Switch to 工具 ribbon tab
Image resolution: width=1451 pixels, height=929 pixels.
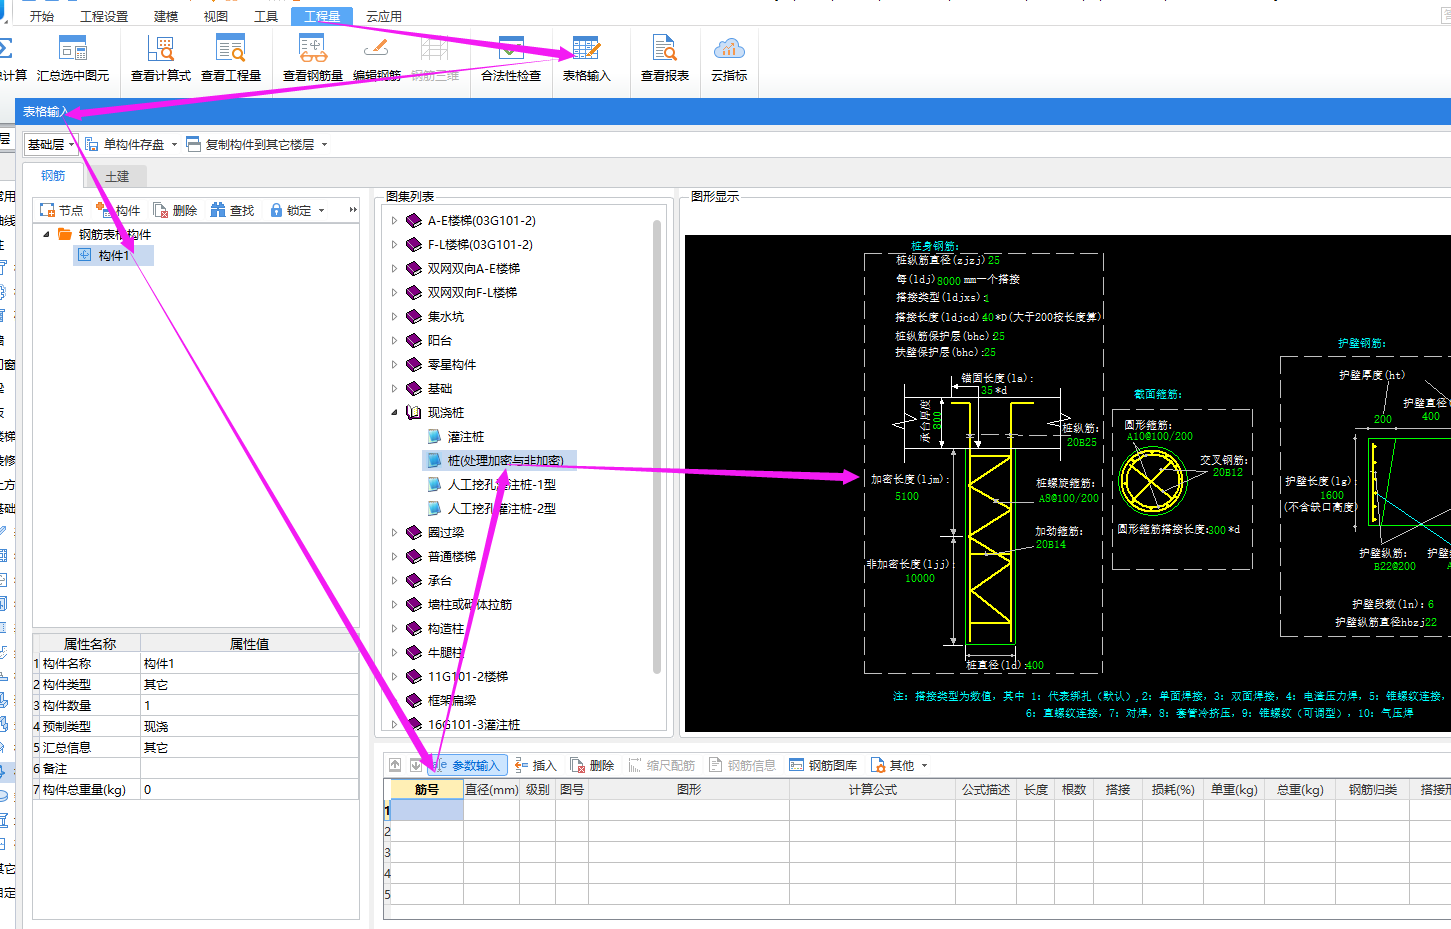[x=266, y=16]
